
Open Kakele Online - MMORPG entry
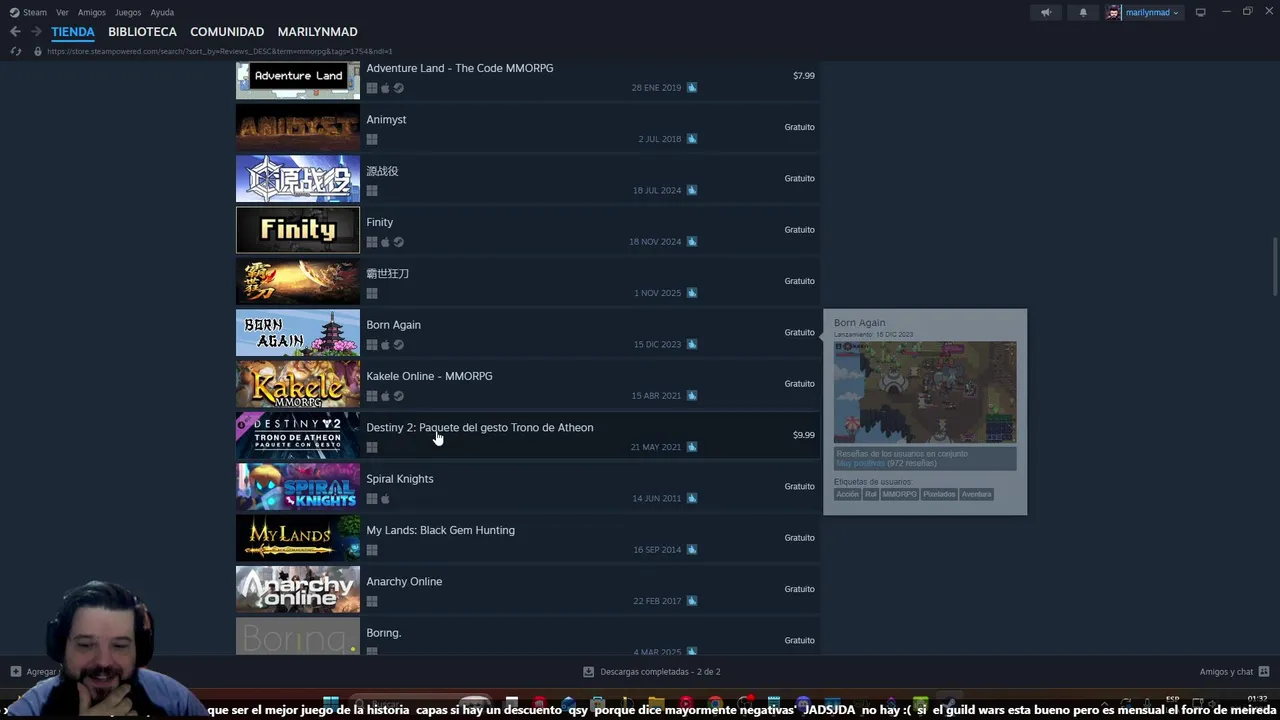[528, 384]
